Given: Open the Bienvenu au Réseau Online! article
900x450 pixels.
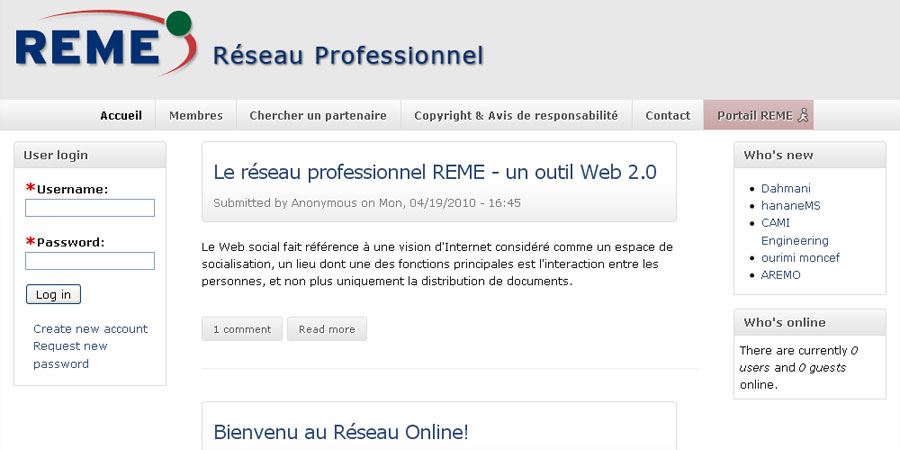Looking at the screenshot, I should pyautogui.click(x=341, y=432).
